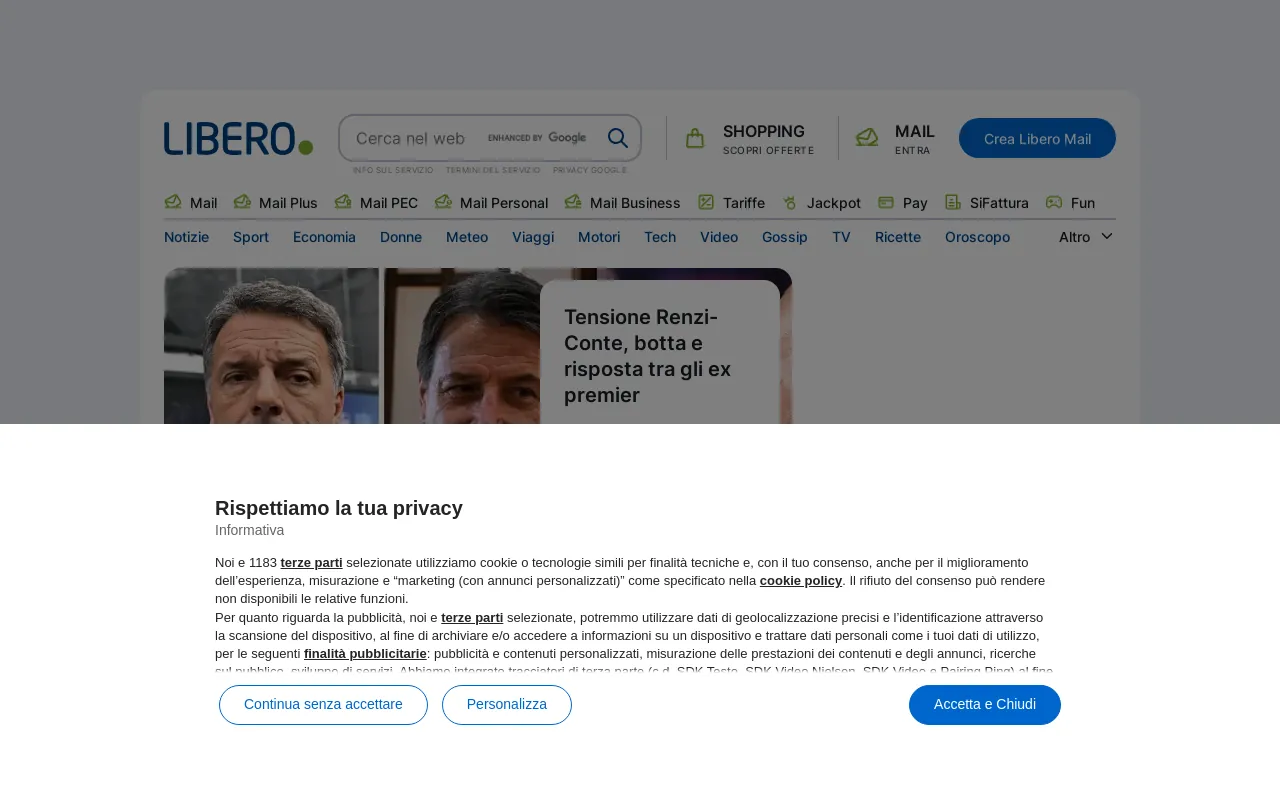Click the Mail Business envelope icon
The image size is (1280, 800).
[573, 202]
